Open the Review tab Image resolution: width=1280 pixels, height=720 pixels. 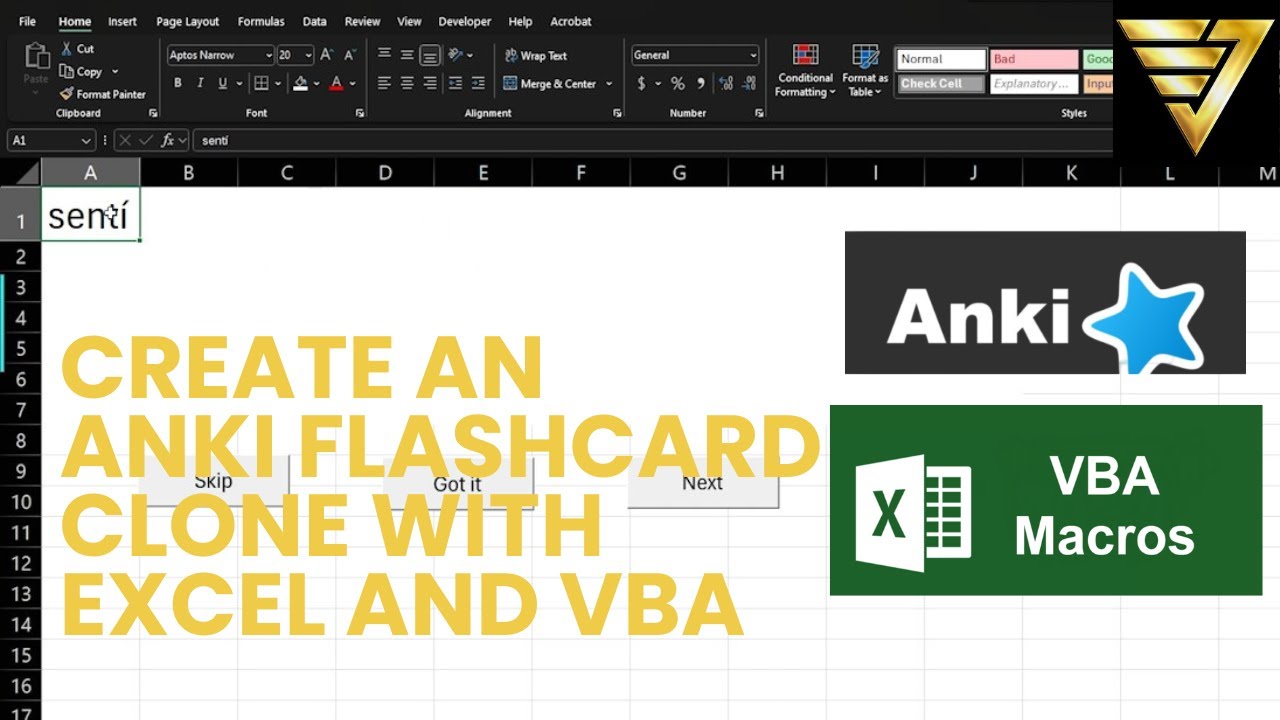coord(362,21)
